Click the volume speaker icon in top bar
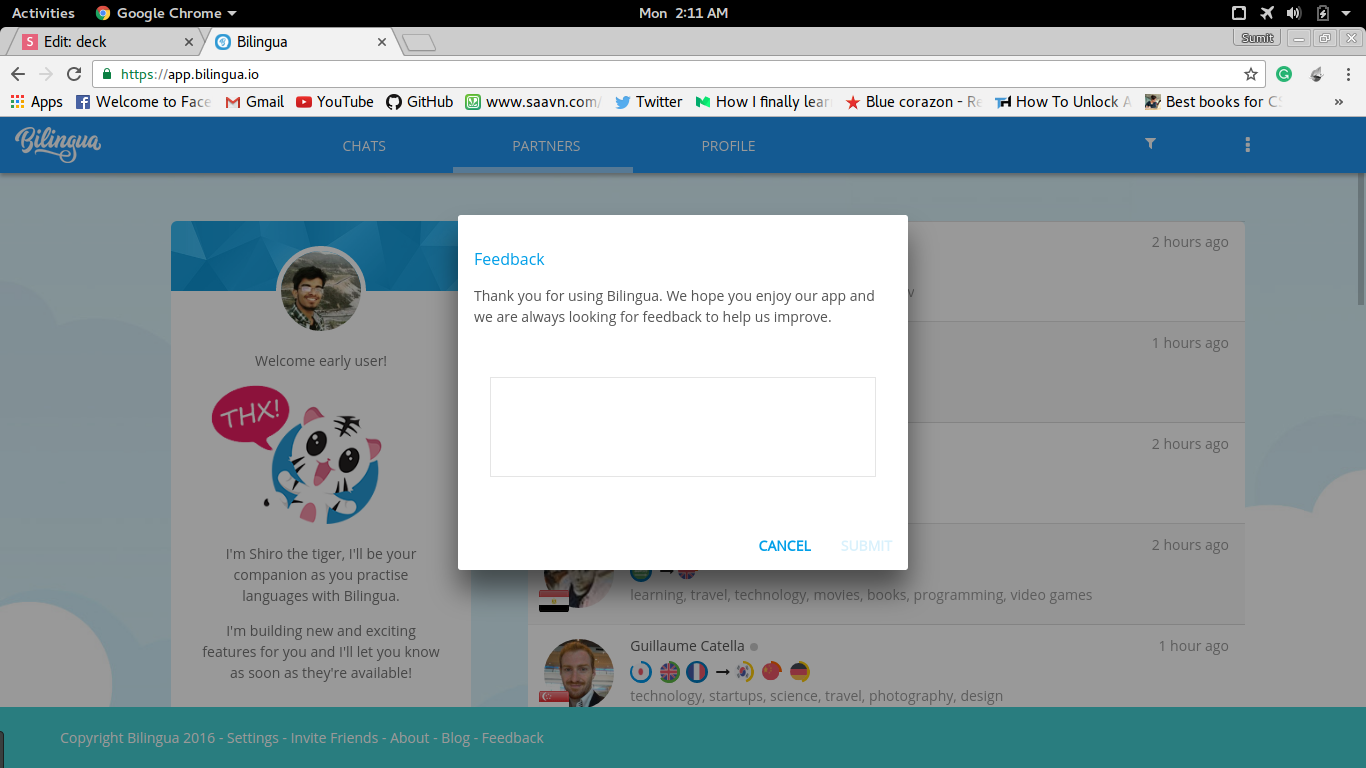The height and width of the screenshot is (768, 1366). (x=1294, y=13)
